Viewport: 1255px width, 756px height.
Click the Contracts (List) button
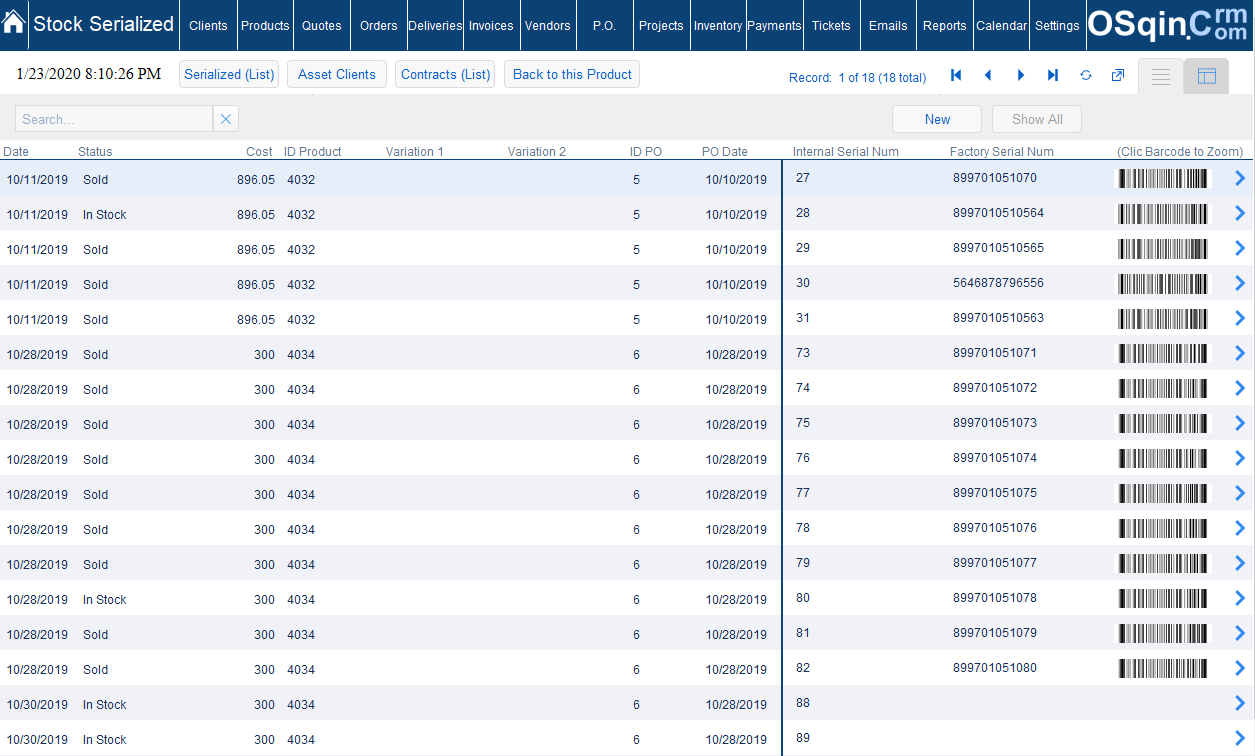(445, 74)
